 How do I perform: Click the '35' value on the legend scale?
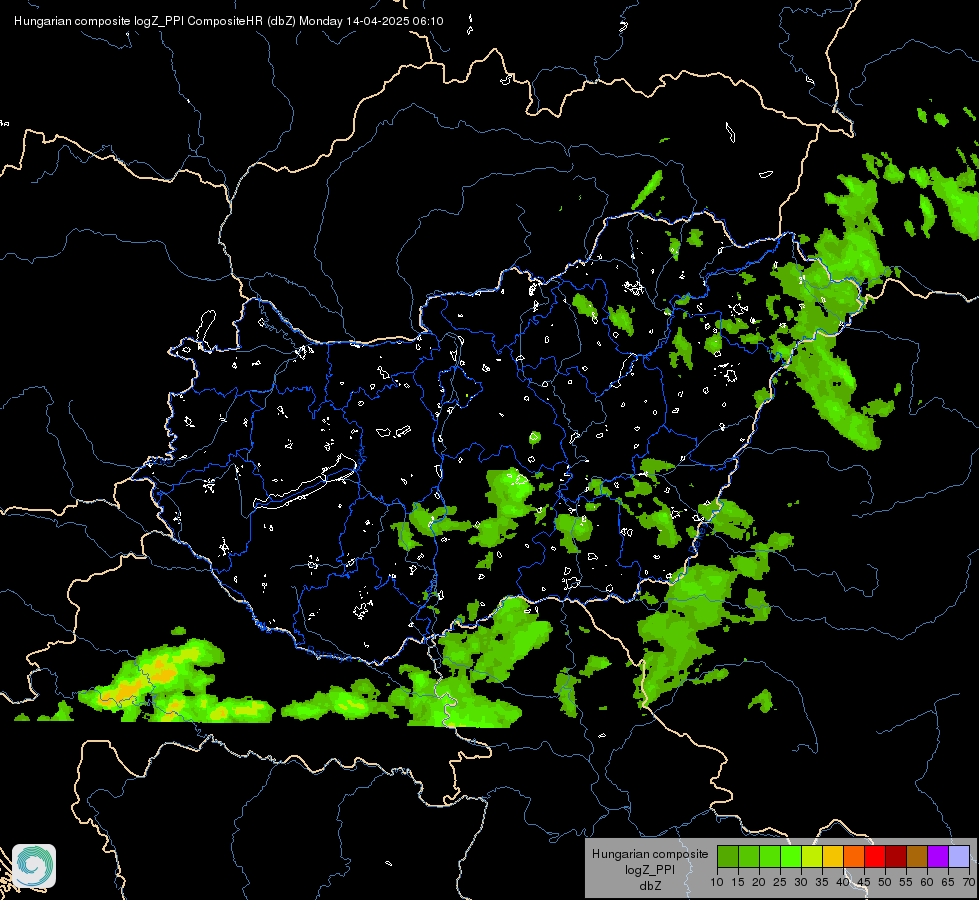tap(822, 882)
